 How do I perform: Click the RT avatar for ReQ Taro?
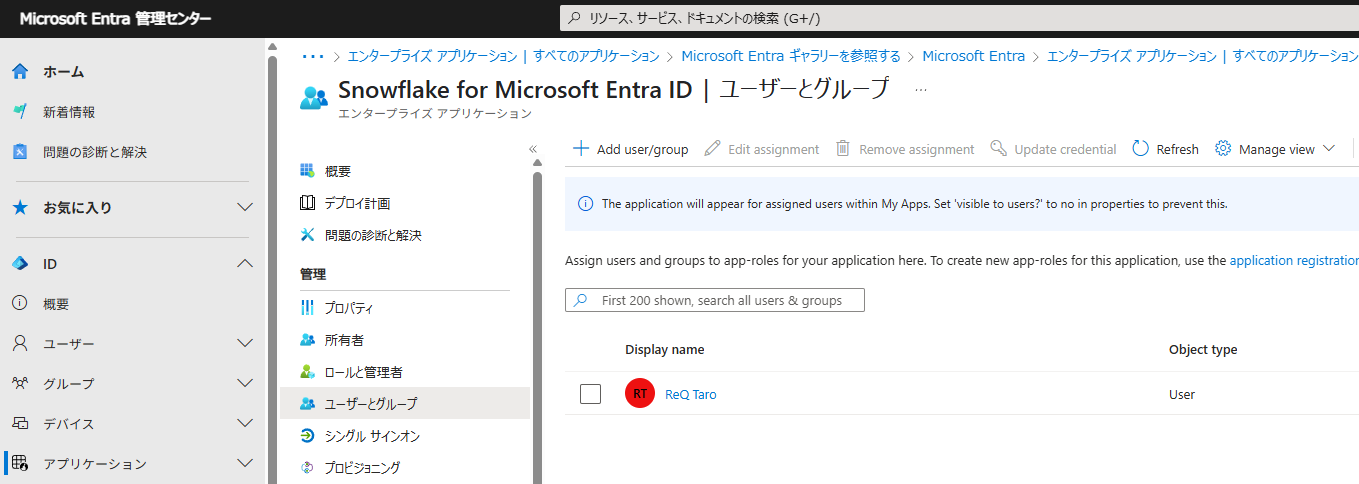point(640,394)
